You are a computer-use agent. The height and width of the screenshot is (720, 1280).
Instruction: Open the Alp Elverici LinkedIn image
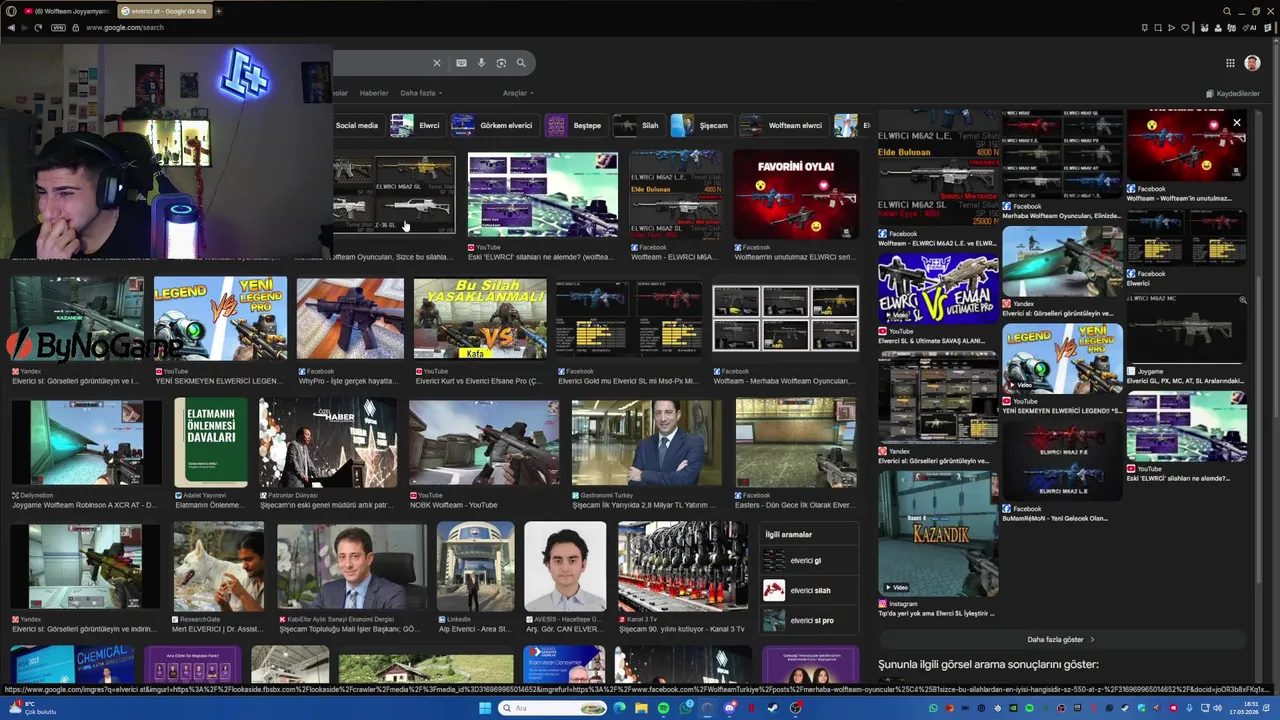click(475, 566)
